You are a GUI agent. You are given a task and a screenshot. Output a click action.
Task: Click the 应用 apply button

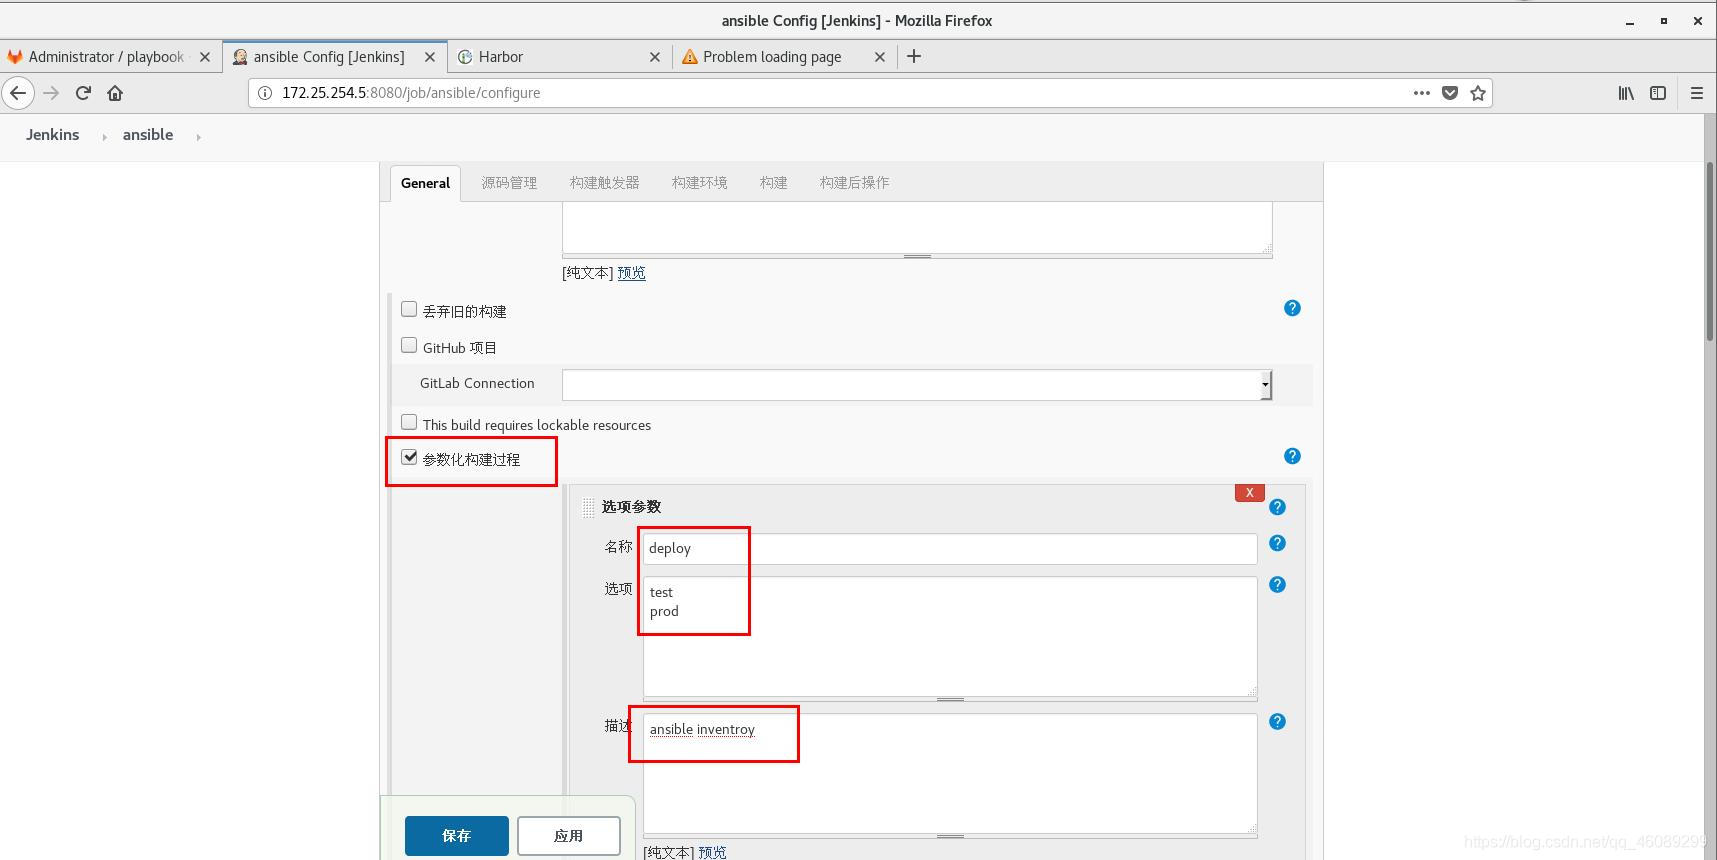(x=569, y=836)
